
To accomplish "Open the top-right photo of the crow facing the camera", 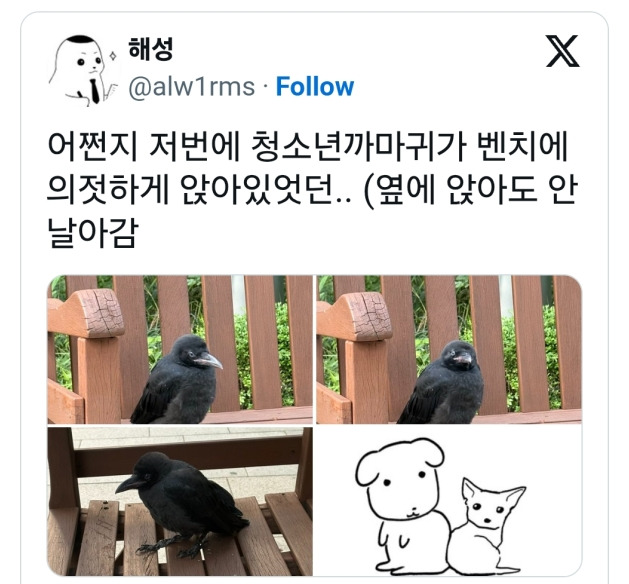I will (x=449, y=349).
